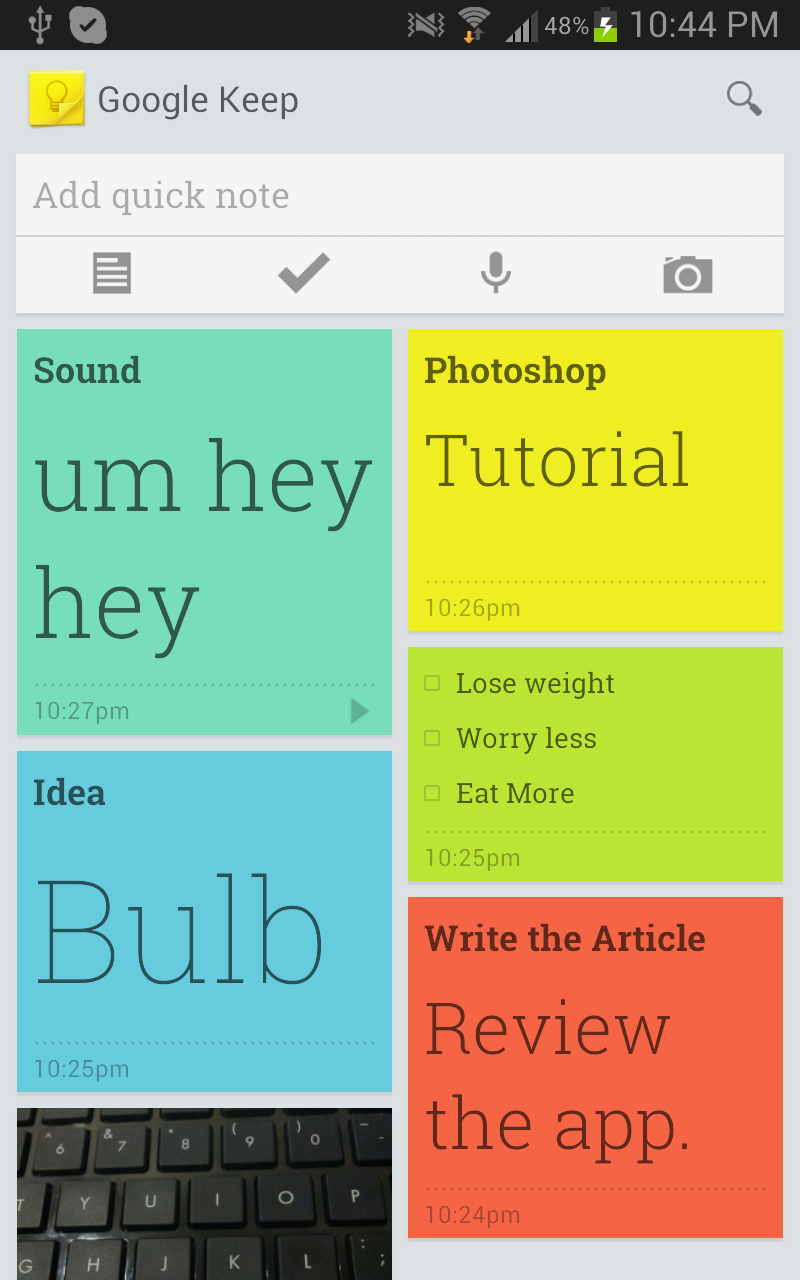
Task: Open the orange Write the Article note
Action: pyautogui.click(x=595, y=1066)
